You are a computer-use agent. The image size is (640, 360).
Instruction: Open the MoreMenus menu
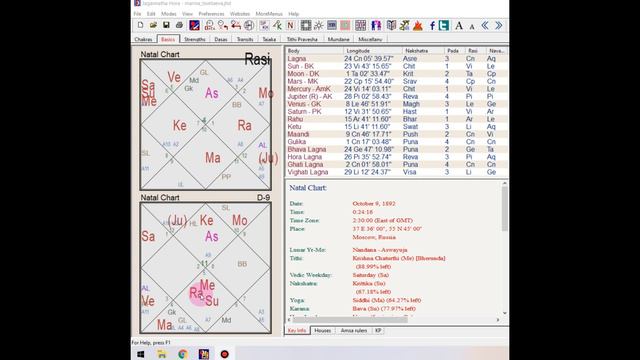(x=269, y=13)
